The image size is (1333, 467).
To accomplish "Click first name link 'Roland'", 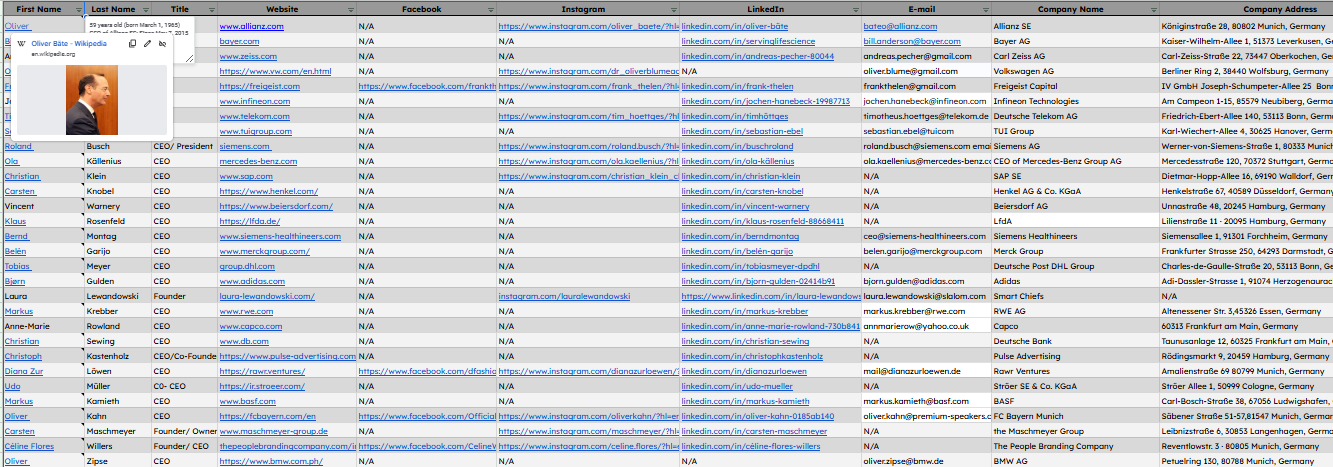I will (x=19, y=146).
